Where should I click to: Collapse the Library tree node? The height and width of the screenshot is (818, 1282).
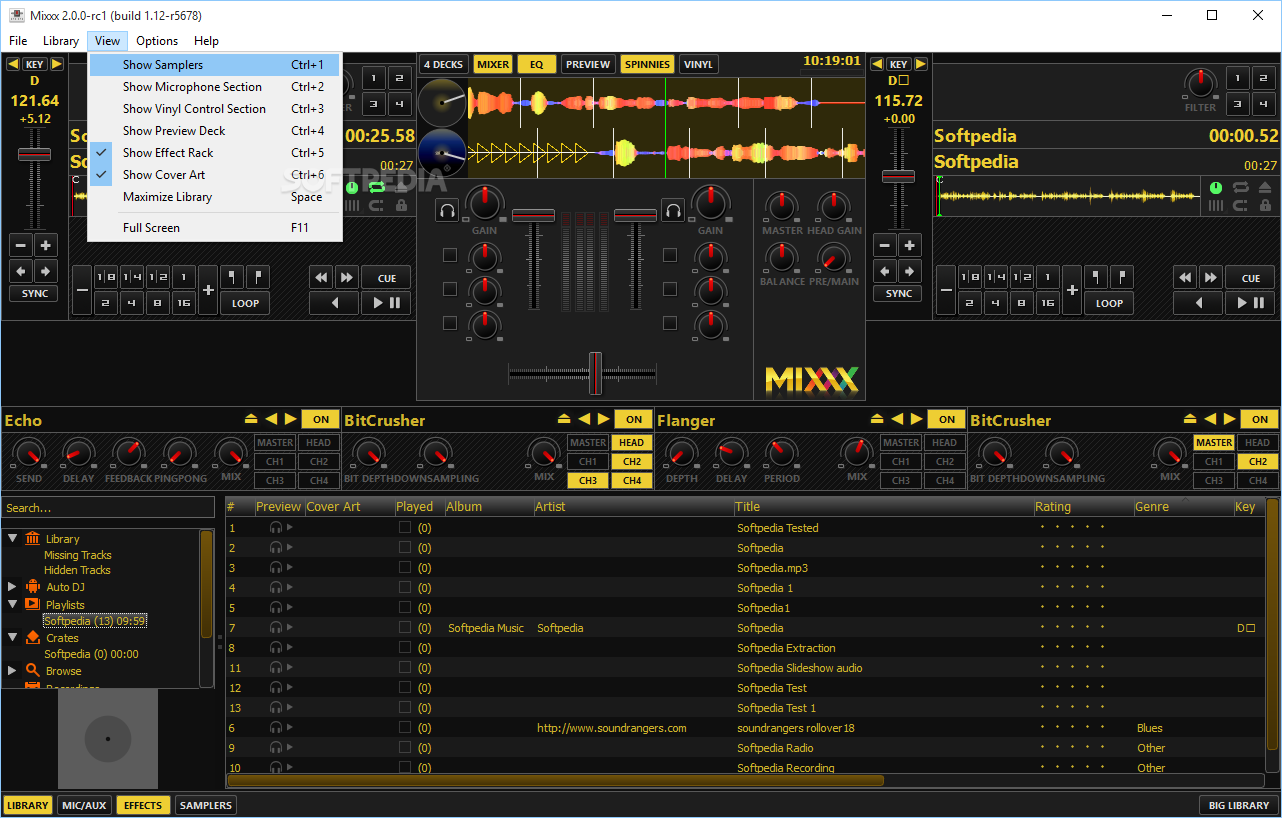(13, 538)
